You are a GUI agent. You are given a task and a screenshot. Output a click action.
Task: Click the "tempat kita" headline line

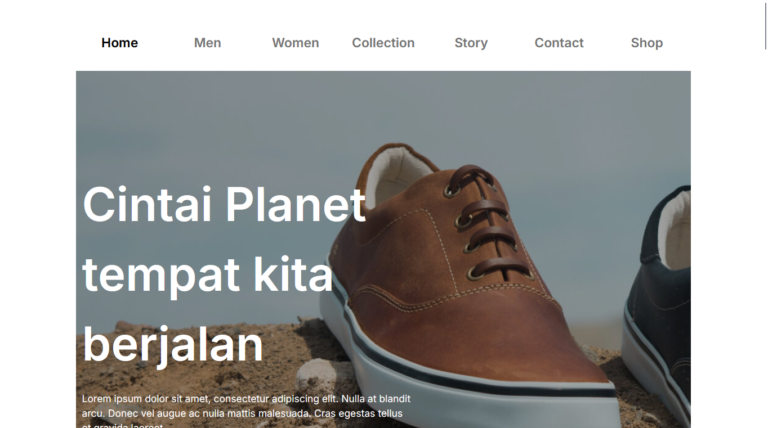[x=208, y=275]
